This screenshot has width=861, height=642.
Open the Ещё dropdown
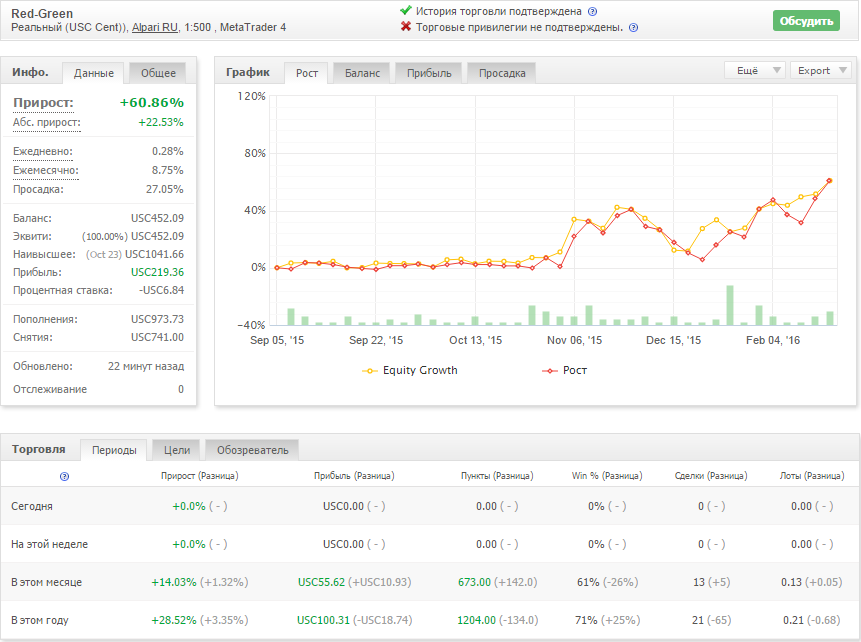click(754, 70)
